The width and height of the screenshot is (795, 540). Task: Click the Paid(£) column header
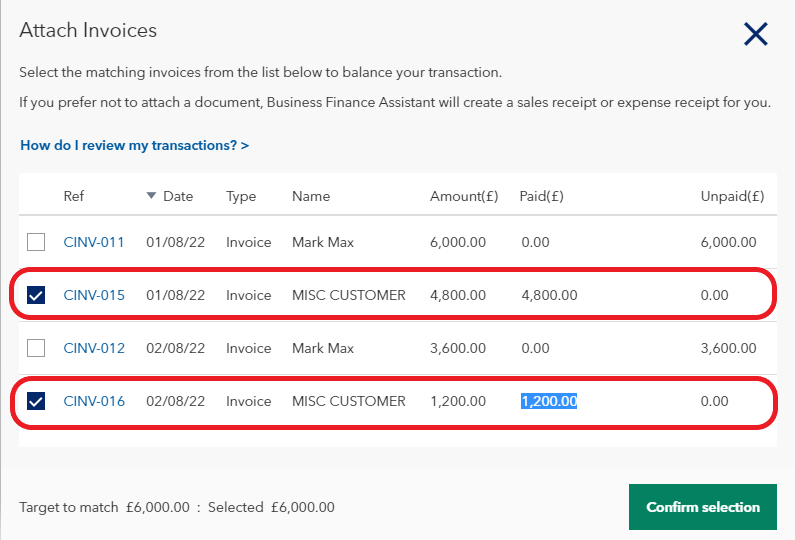541,196
